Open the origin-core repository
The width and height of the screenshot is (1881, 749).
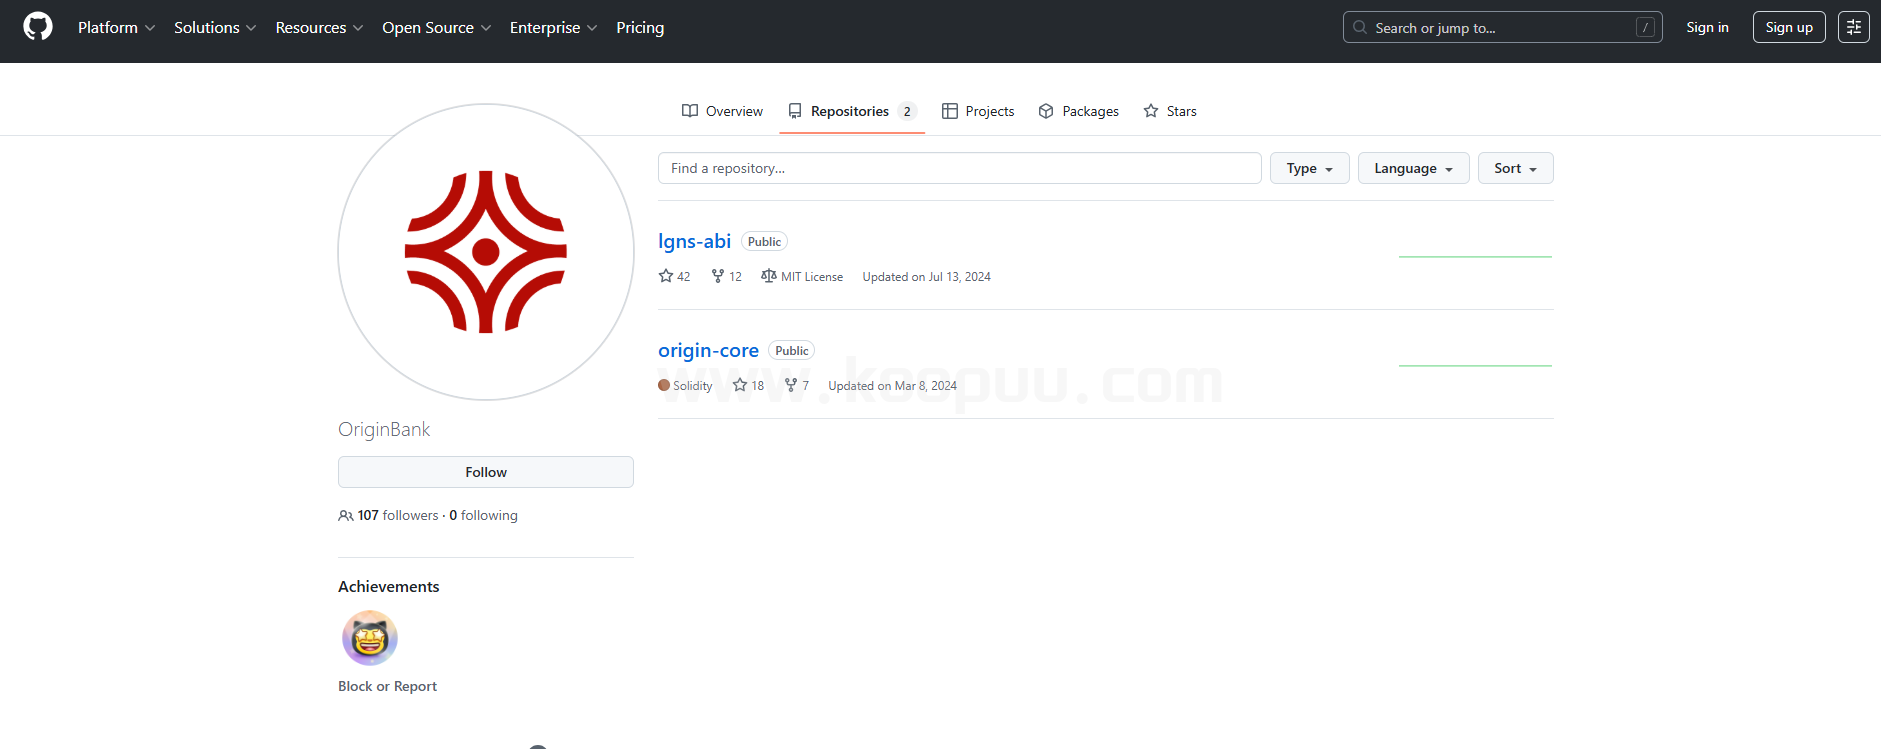[708, 350]
